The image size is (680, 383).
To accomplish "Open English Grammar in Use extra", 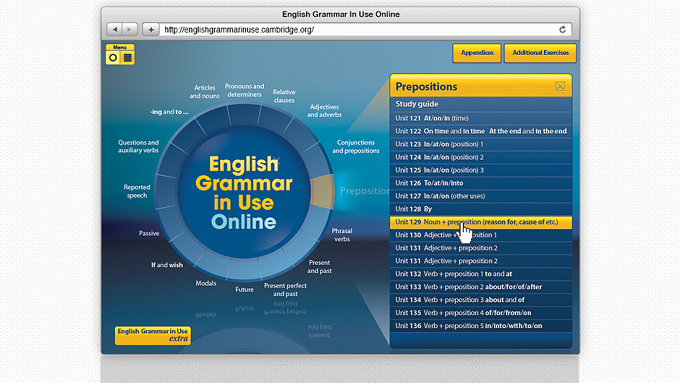I will pos(153,335).
